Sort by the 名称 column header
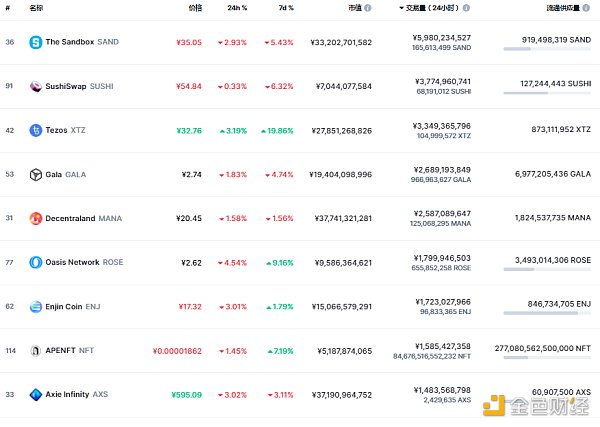The image size is (600, 427). click(x=36, y=8)
